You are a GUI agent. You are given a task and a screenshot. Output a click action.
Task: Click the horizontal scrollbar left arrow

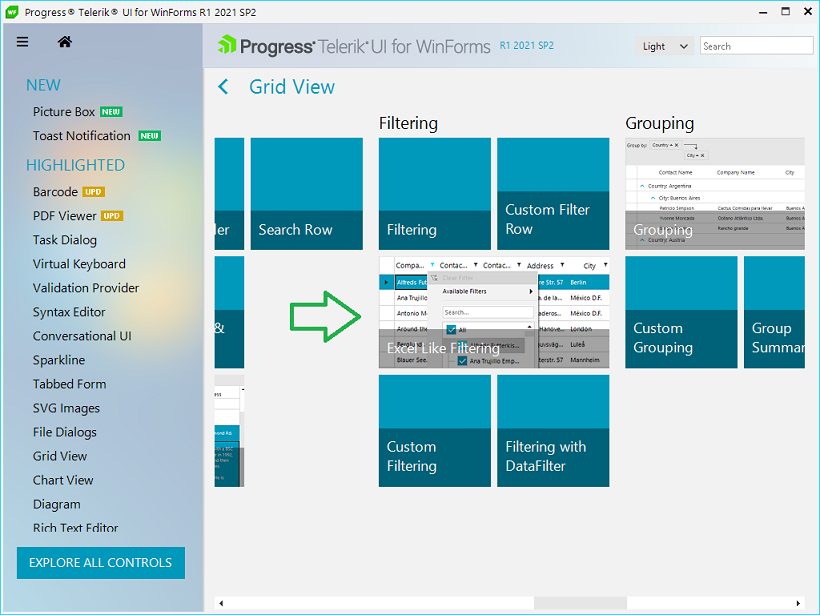click(221, 603)
